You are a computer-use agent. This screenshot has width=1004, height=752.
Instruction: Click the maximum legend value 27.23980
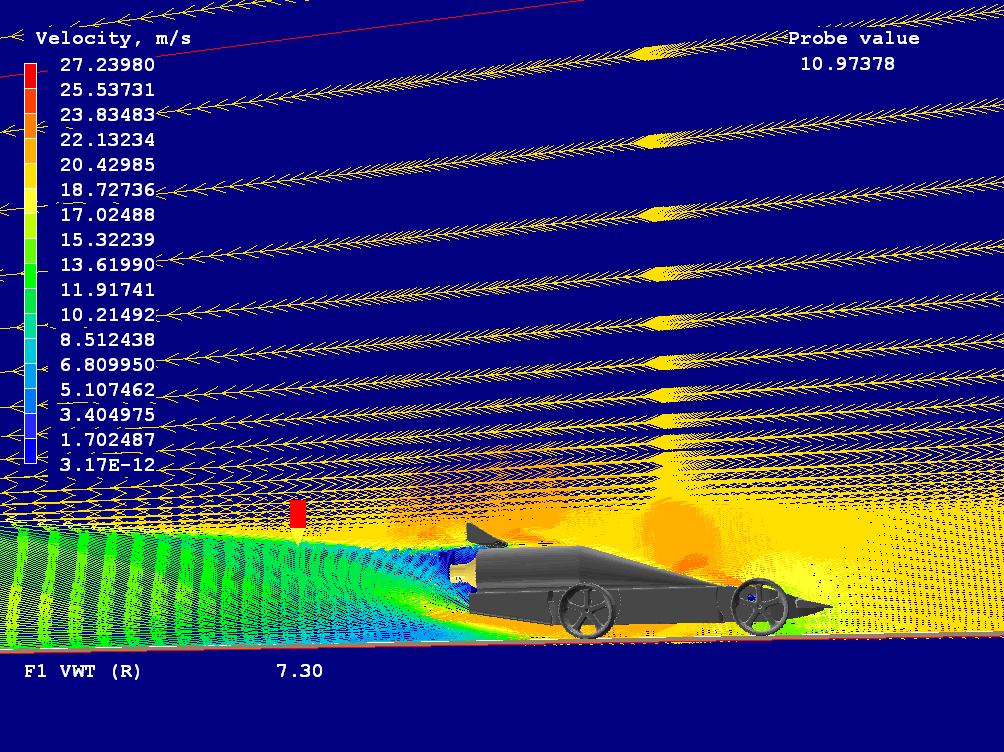[107, 65]
